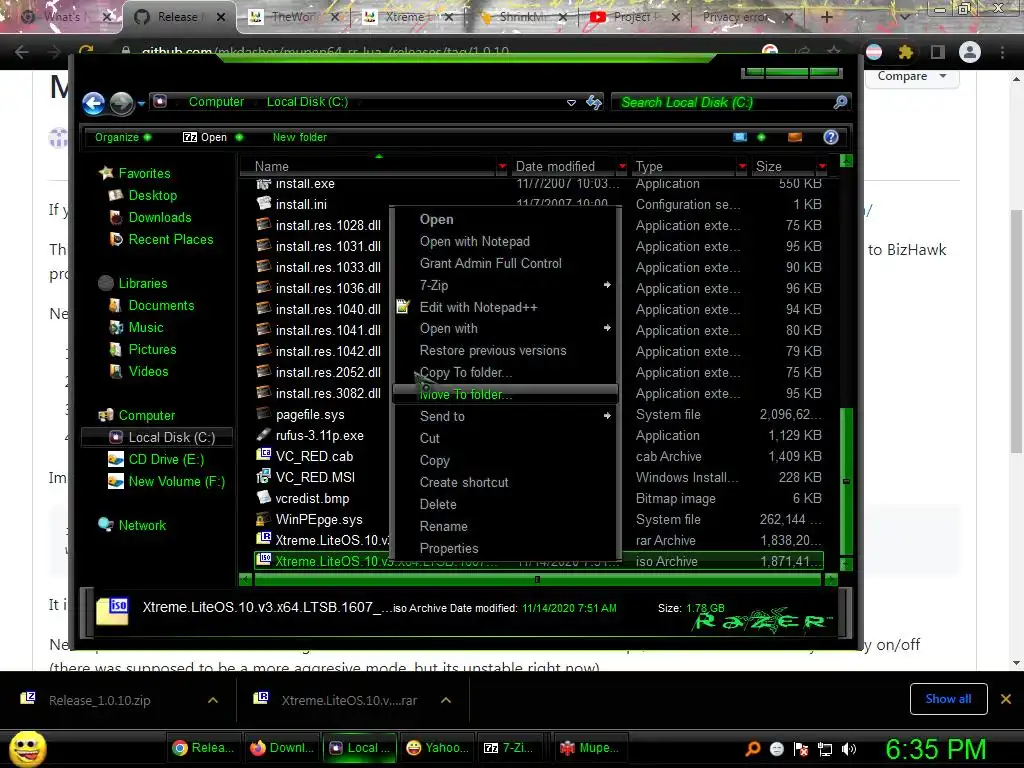Image resolution: width=1024 pixels, height=768 pixels.
Task: Open the Type column filter dropdown
Action: point(742,167)
